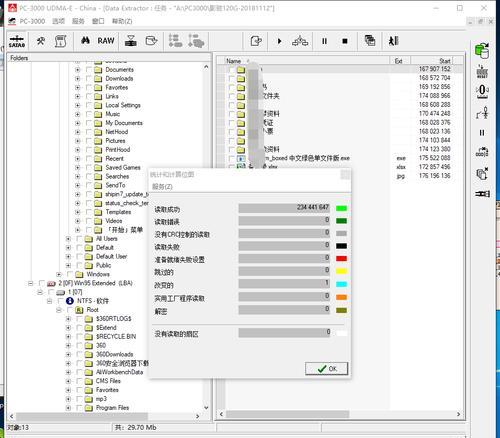Click the chain-with-X icon in the right sidebar
The height and width of the screenshot is (438, 500).
point(482,152)
